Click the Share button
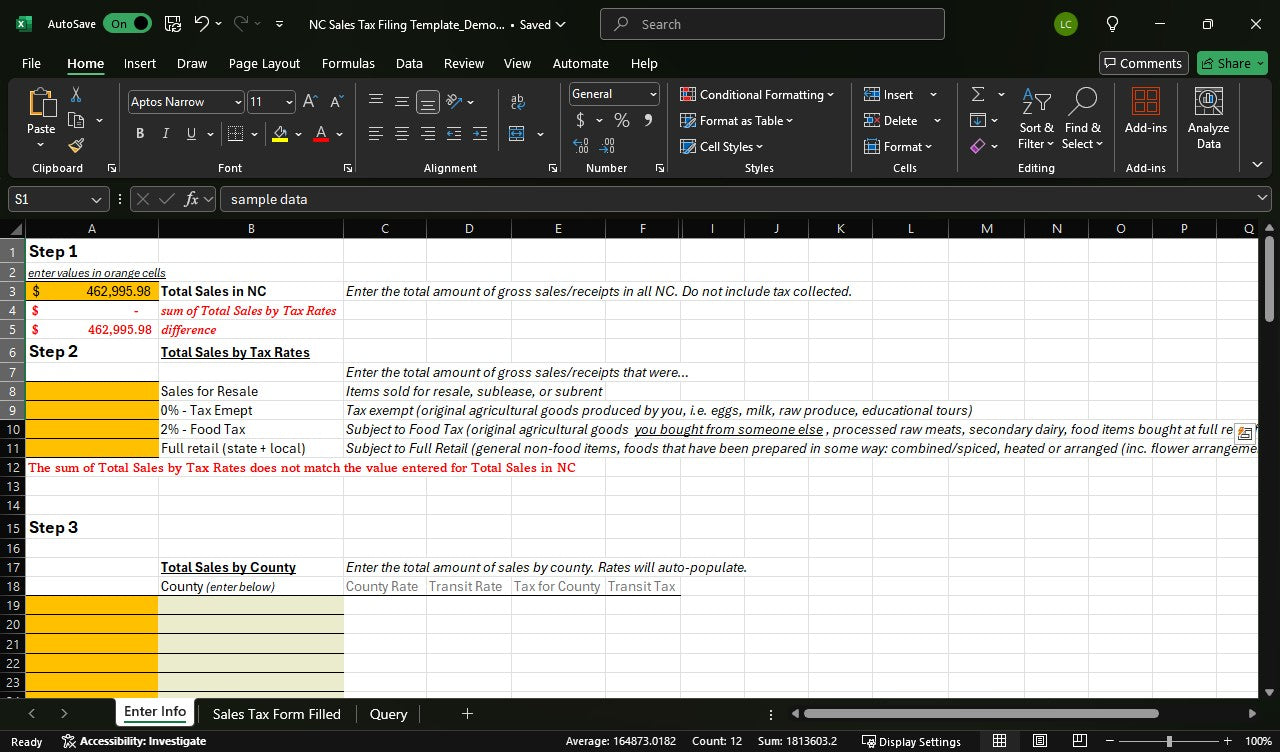1280x752 pixels. (1231, 63)
